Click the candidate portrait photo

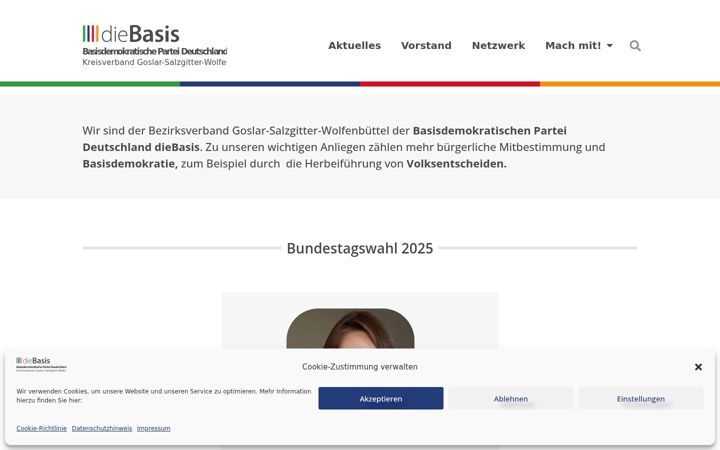[x=350, y=328]
